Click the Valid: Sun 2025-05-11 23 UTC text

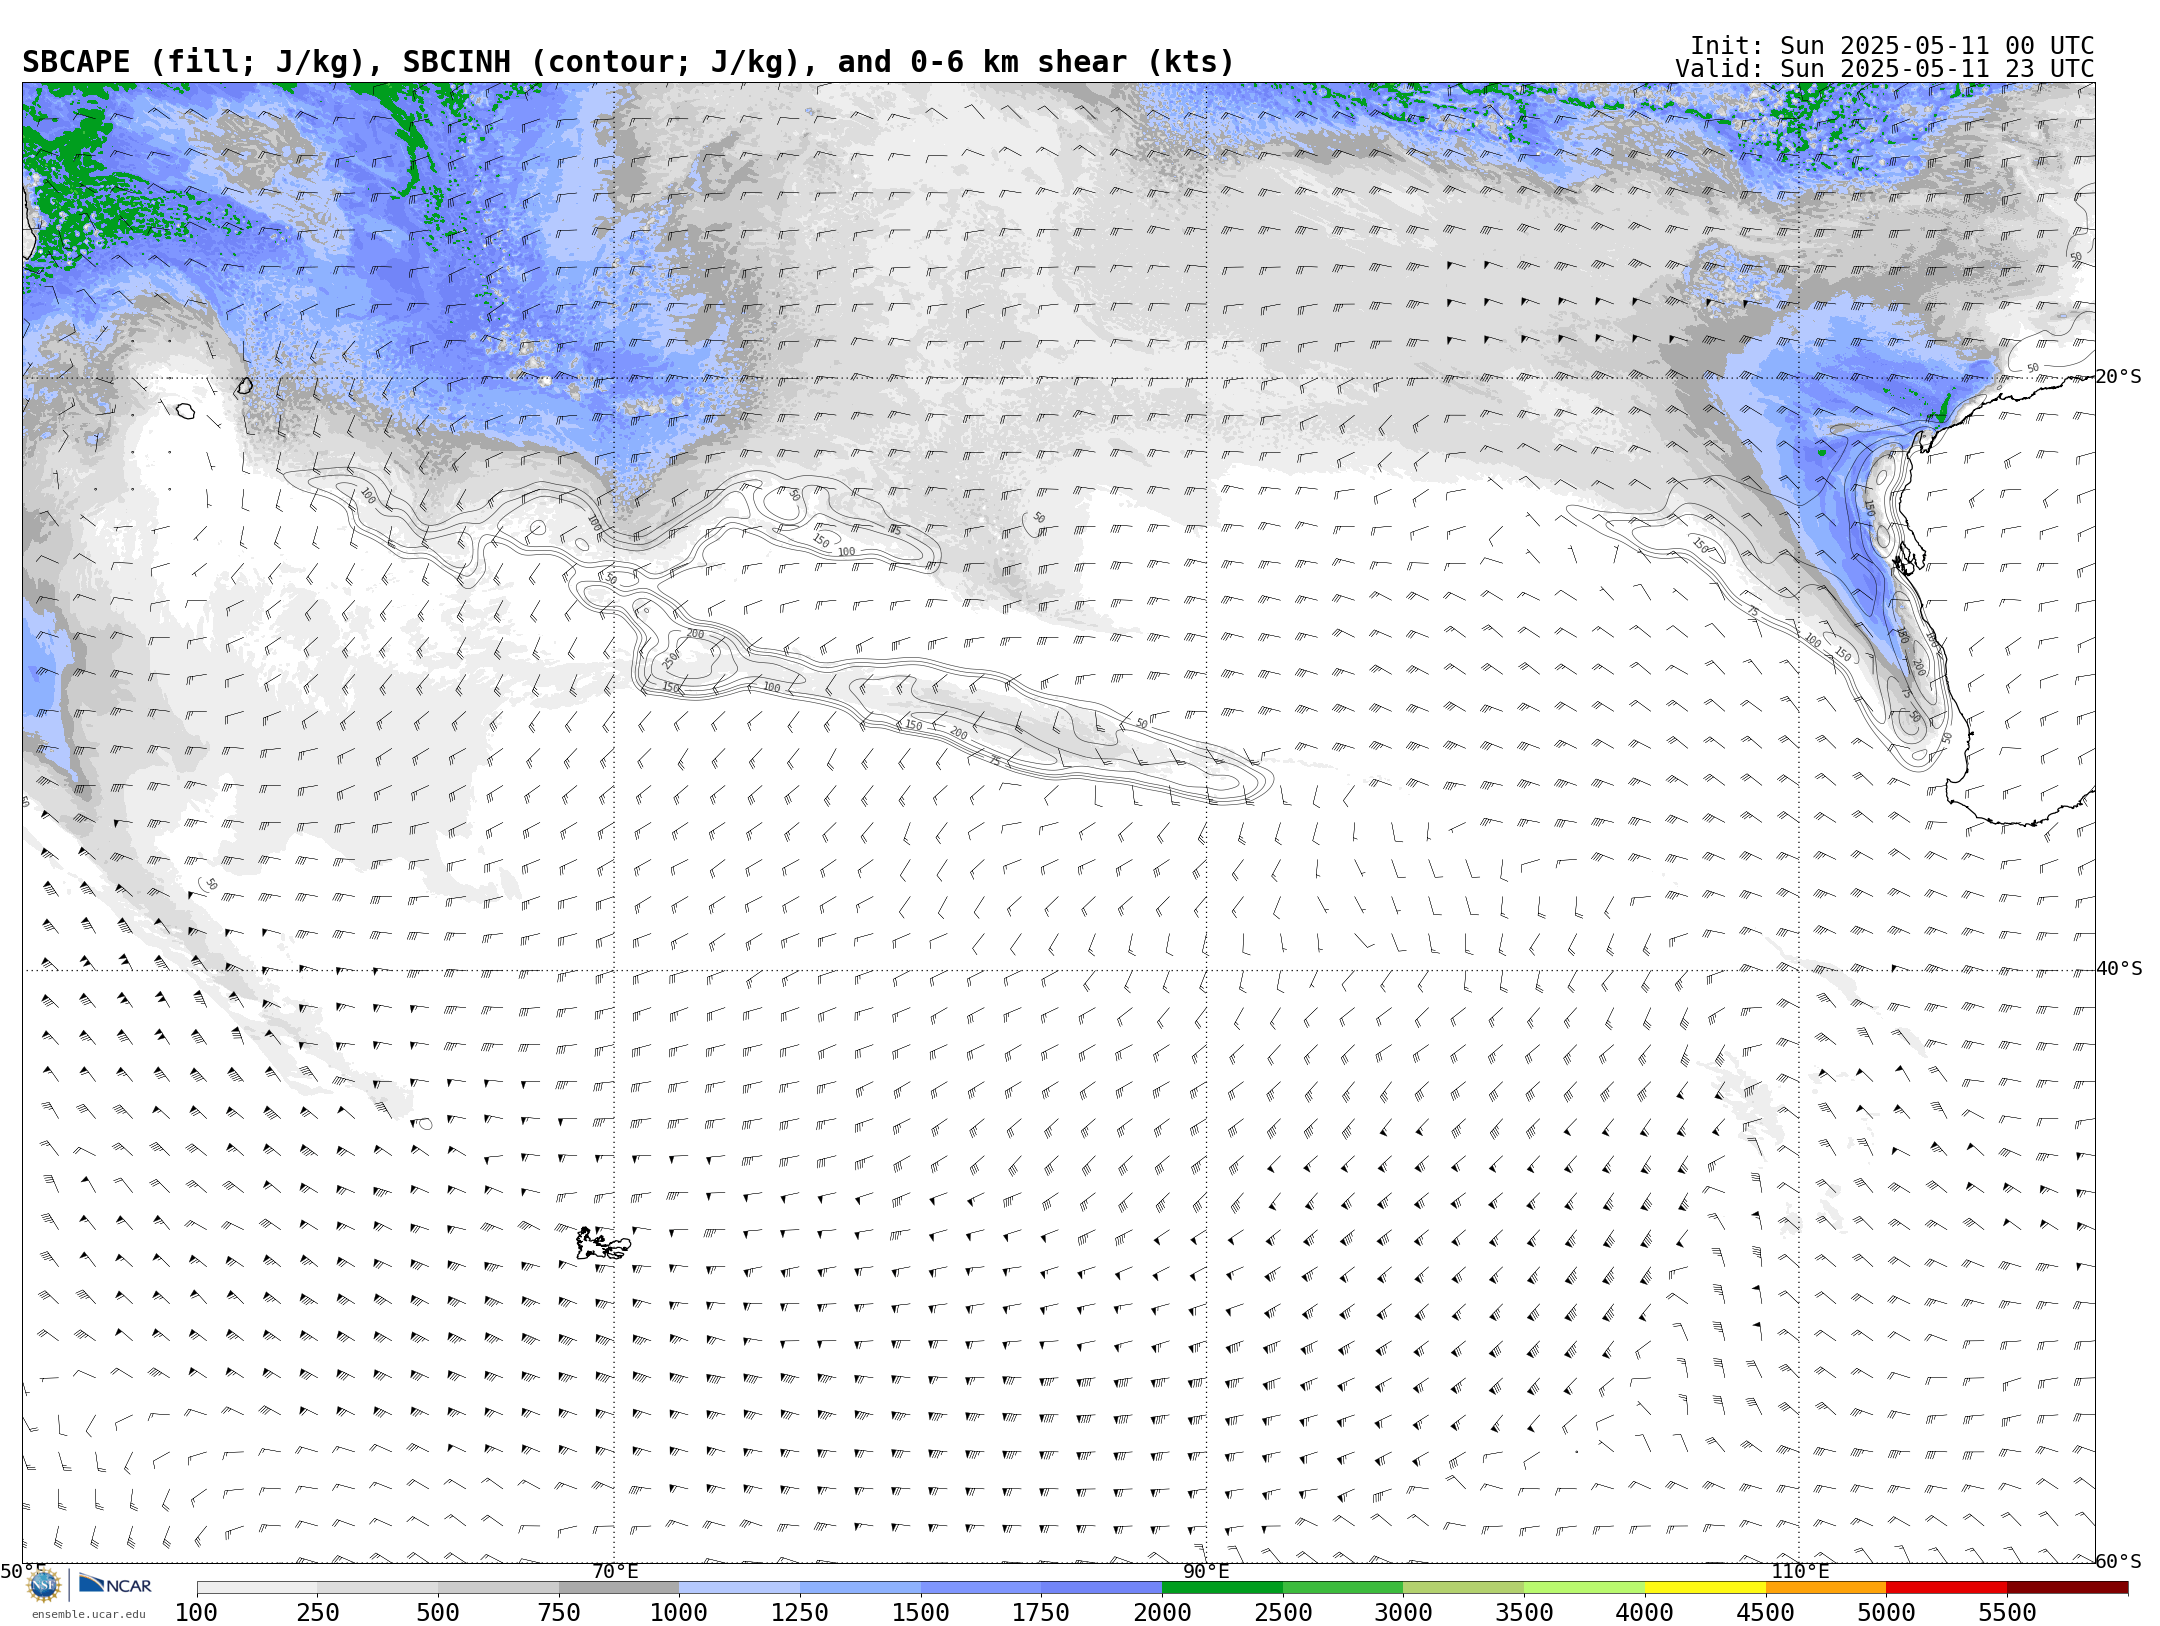[x=1884, y=69]
